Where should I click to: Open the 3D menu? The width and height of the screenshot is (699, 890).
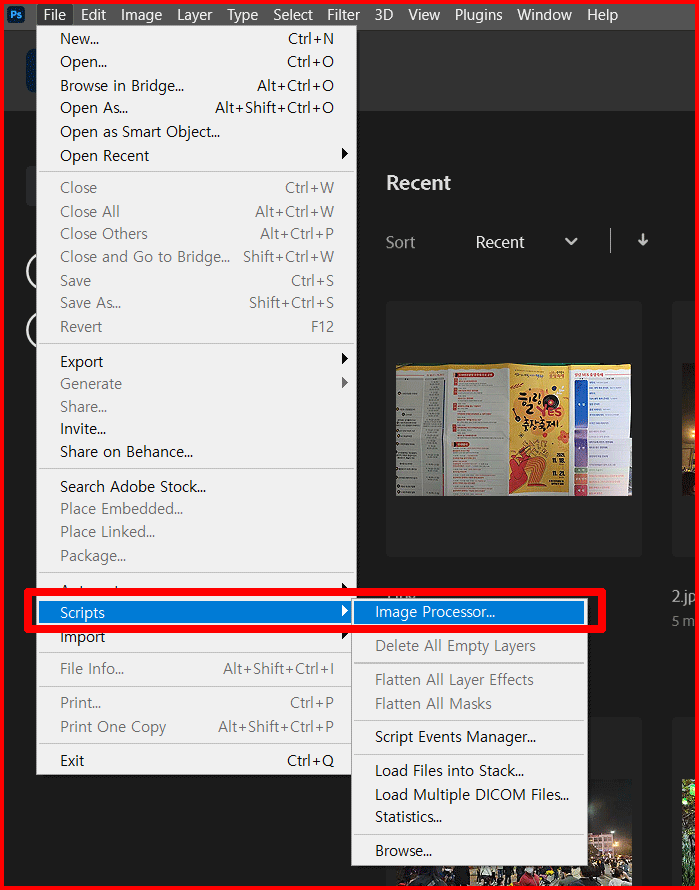[384, 15]
